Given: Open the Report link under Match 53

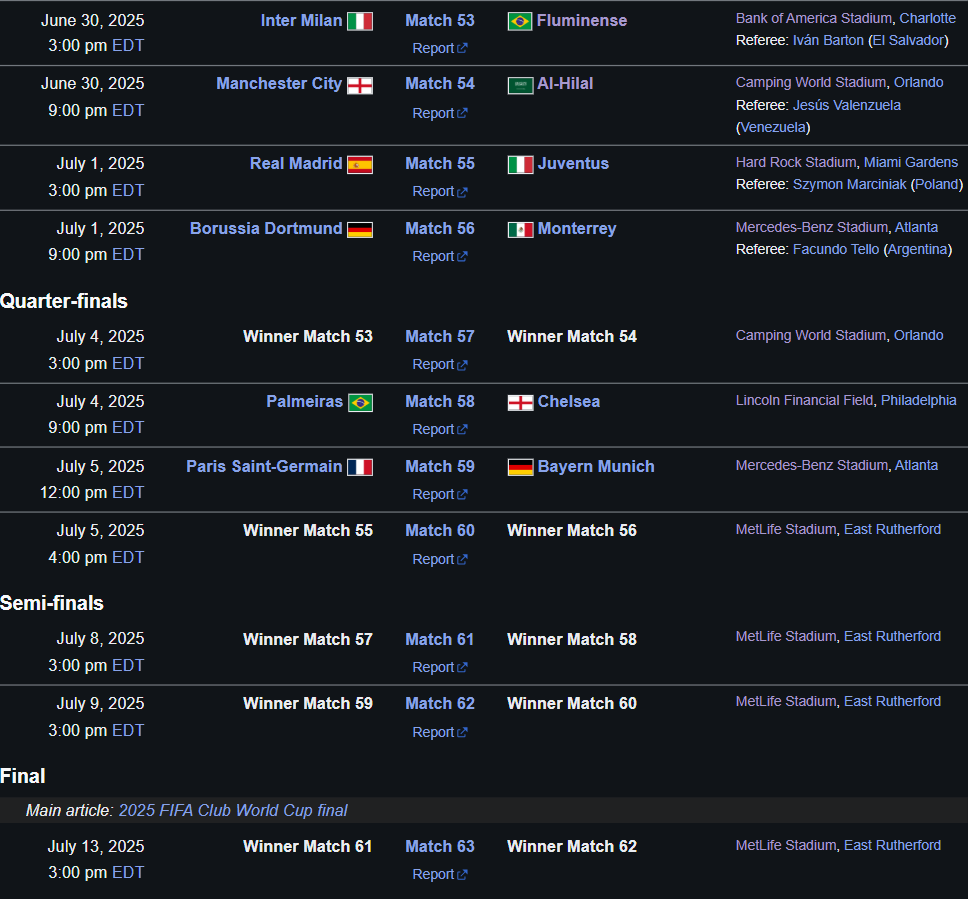Looking at the screenshot, I should coord(440,48).
